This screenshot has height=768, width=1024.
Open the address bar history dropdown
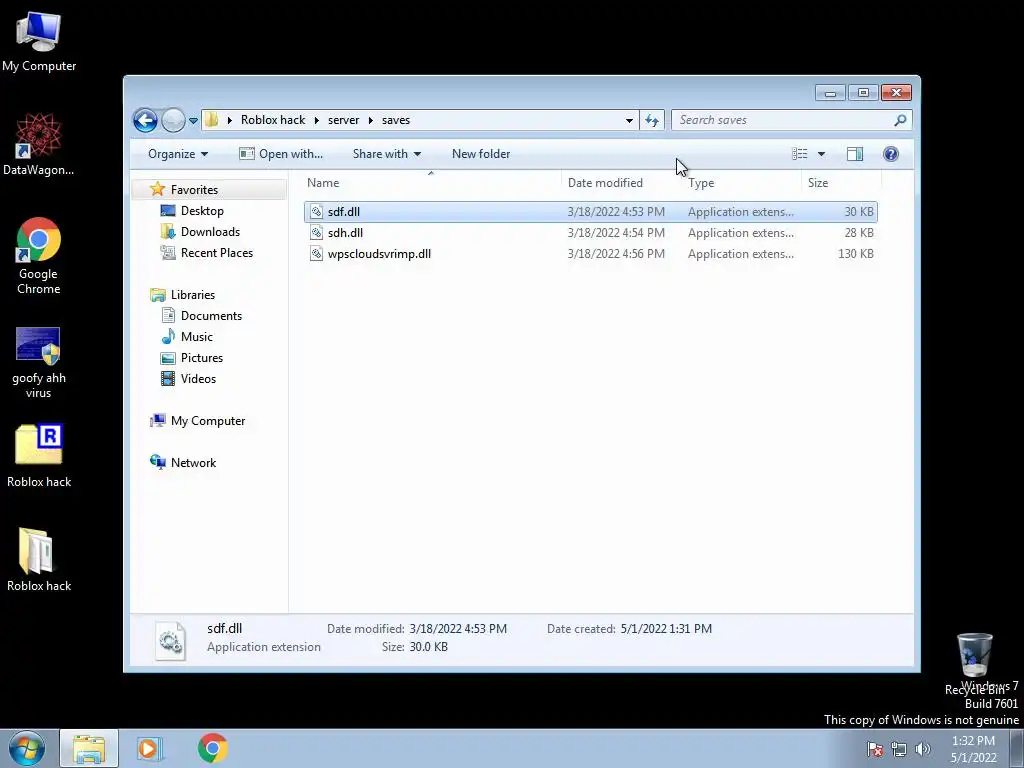(x=629, y=120)
